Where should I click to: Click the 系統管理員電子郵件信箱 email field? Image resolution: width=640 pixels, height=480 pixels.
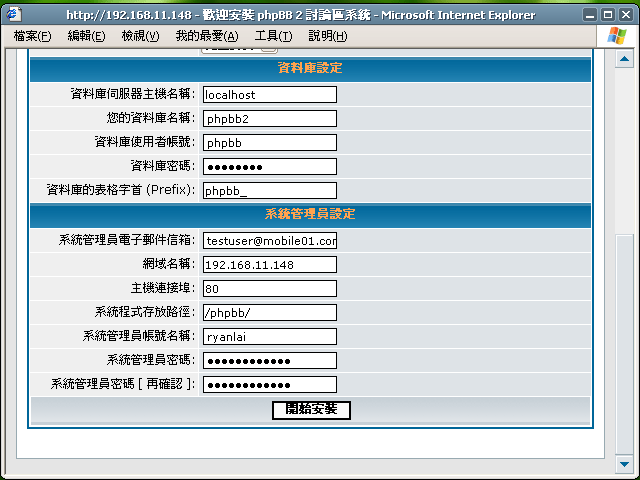(270, 241)
